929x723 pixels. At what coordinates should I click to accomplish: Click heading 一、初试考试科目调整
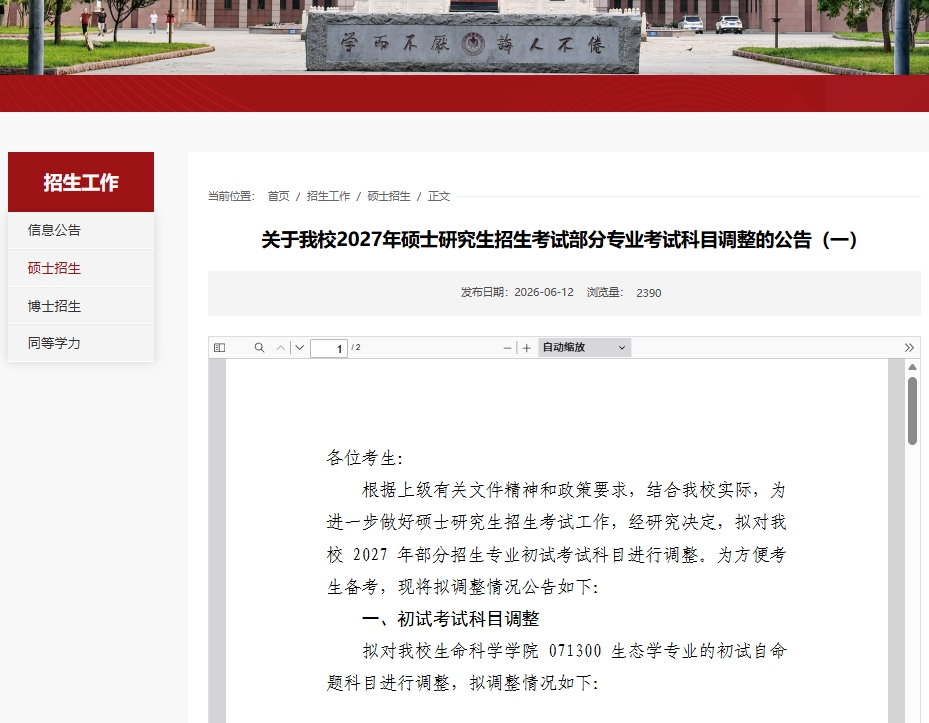point(450,619)
